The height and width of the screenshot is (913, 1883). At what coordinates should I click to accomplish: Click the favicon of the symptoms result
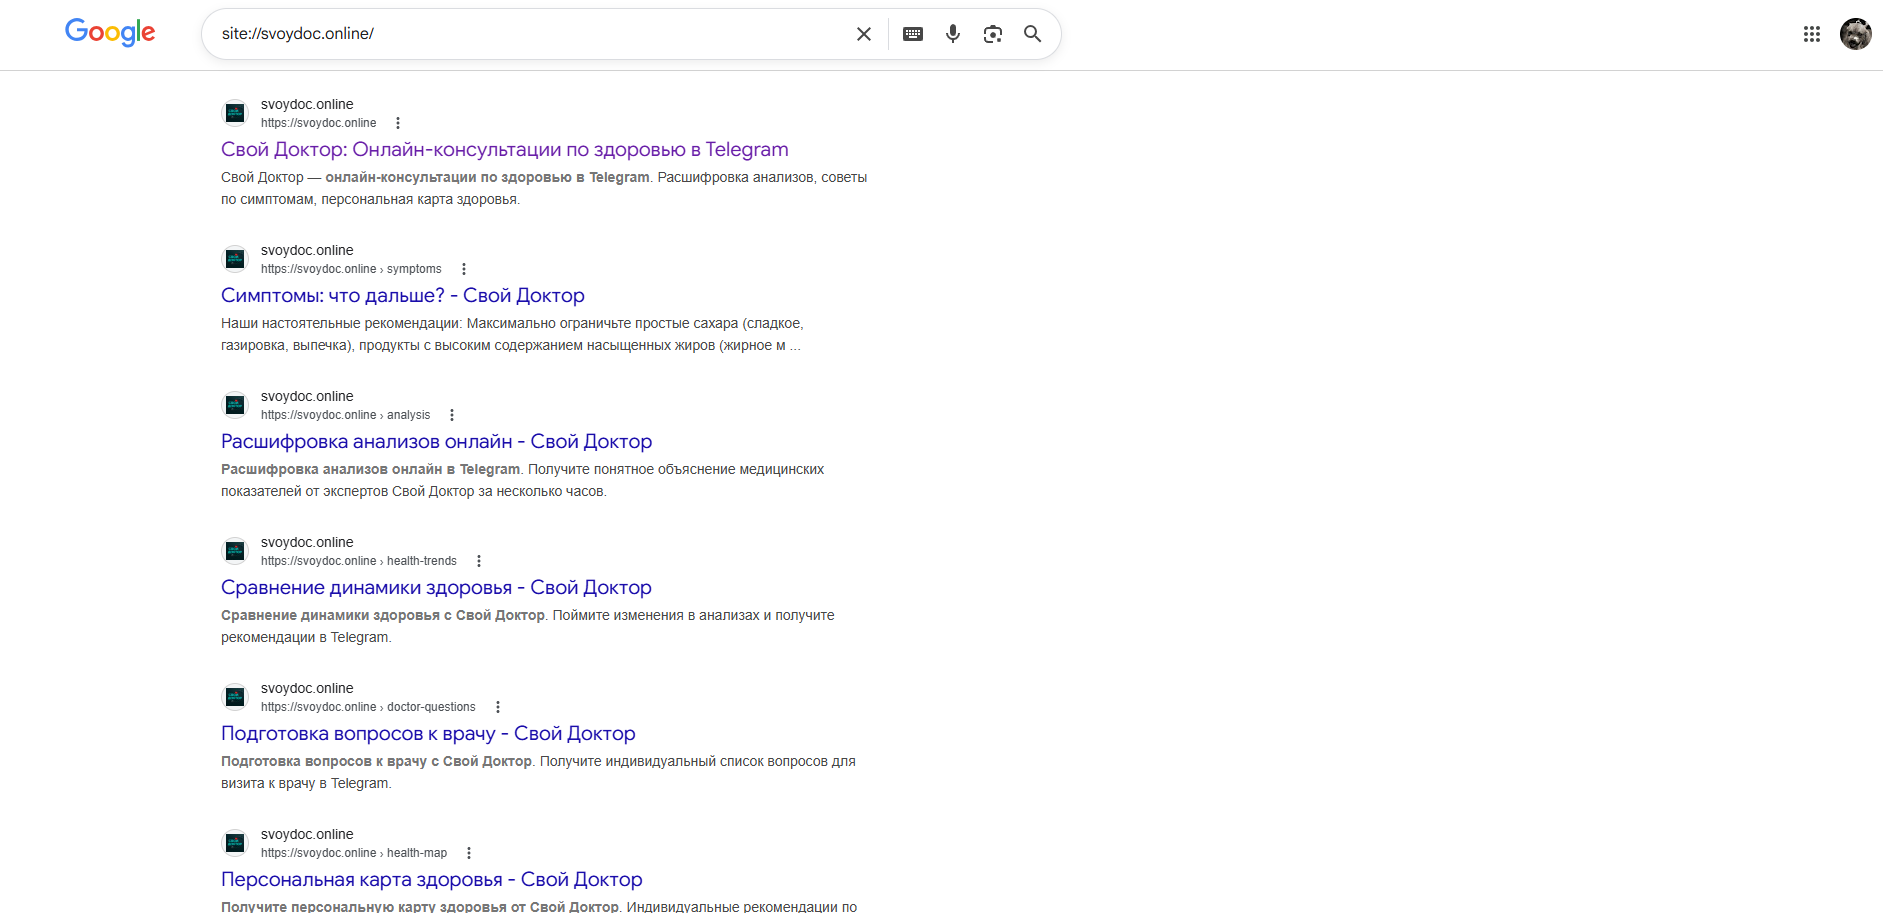pos(235,259)
